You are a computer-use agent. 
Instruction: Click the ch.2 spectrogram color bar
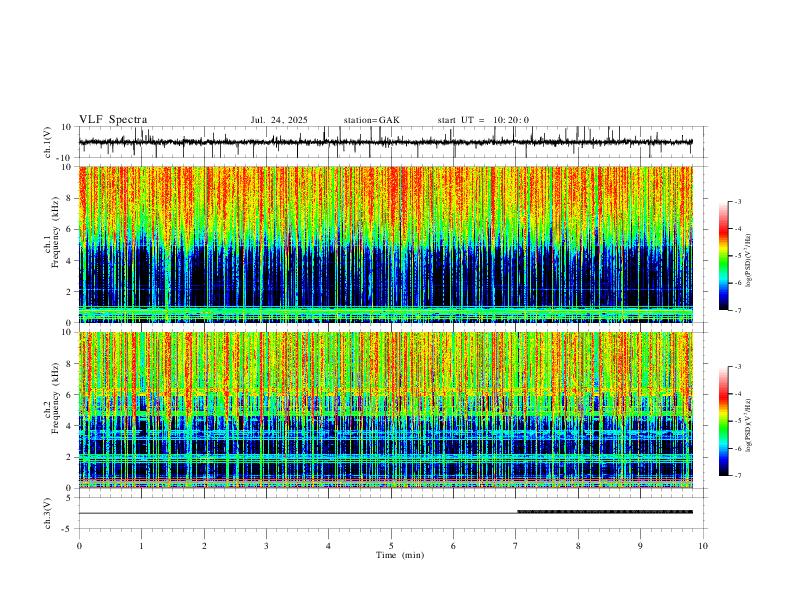(x=724, y=421)
